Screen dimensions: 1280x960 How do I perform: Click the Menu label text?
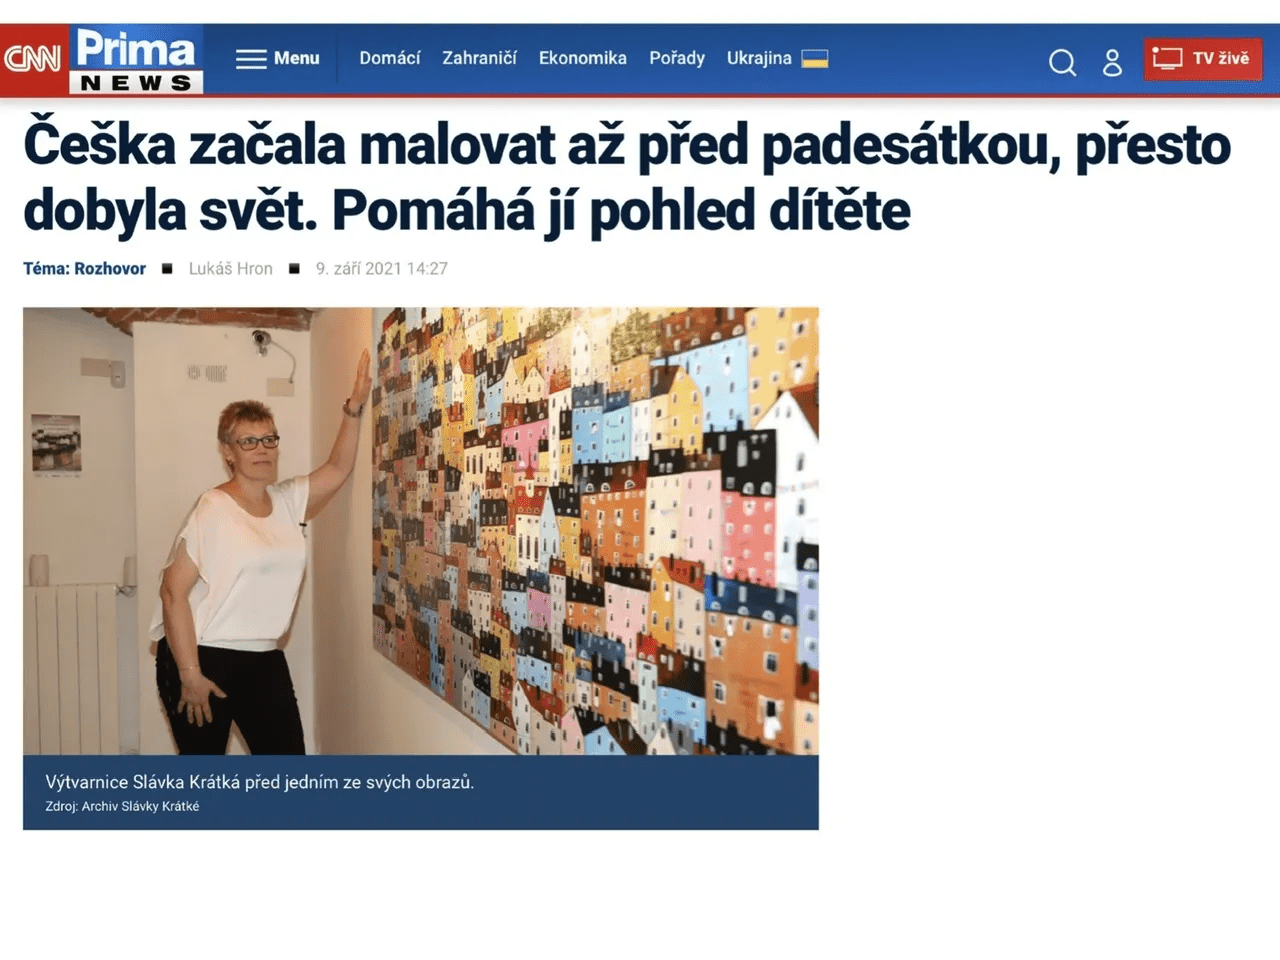click(x=297, y=58)
